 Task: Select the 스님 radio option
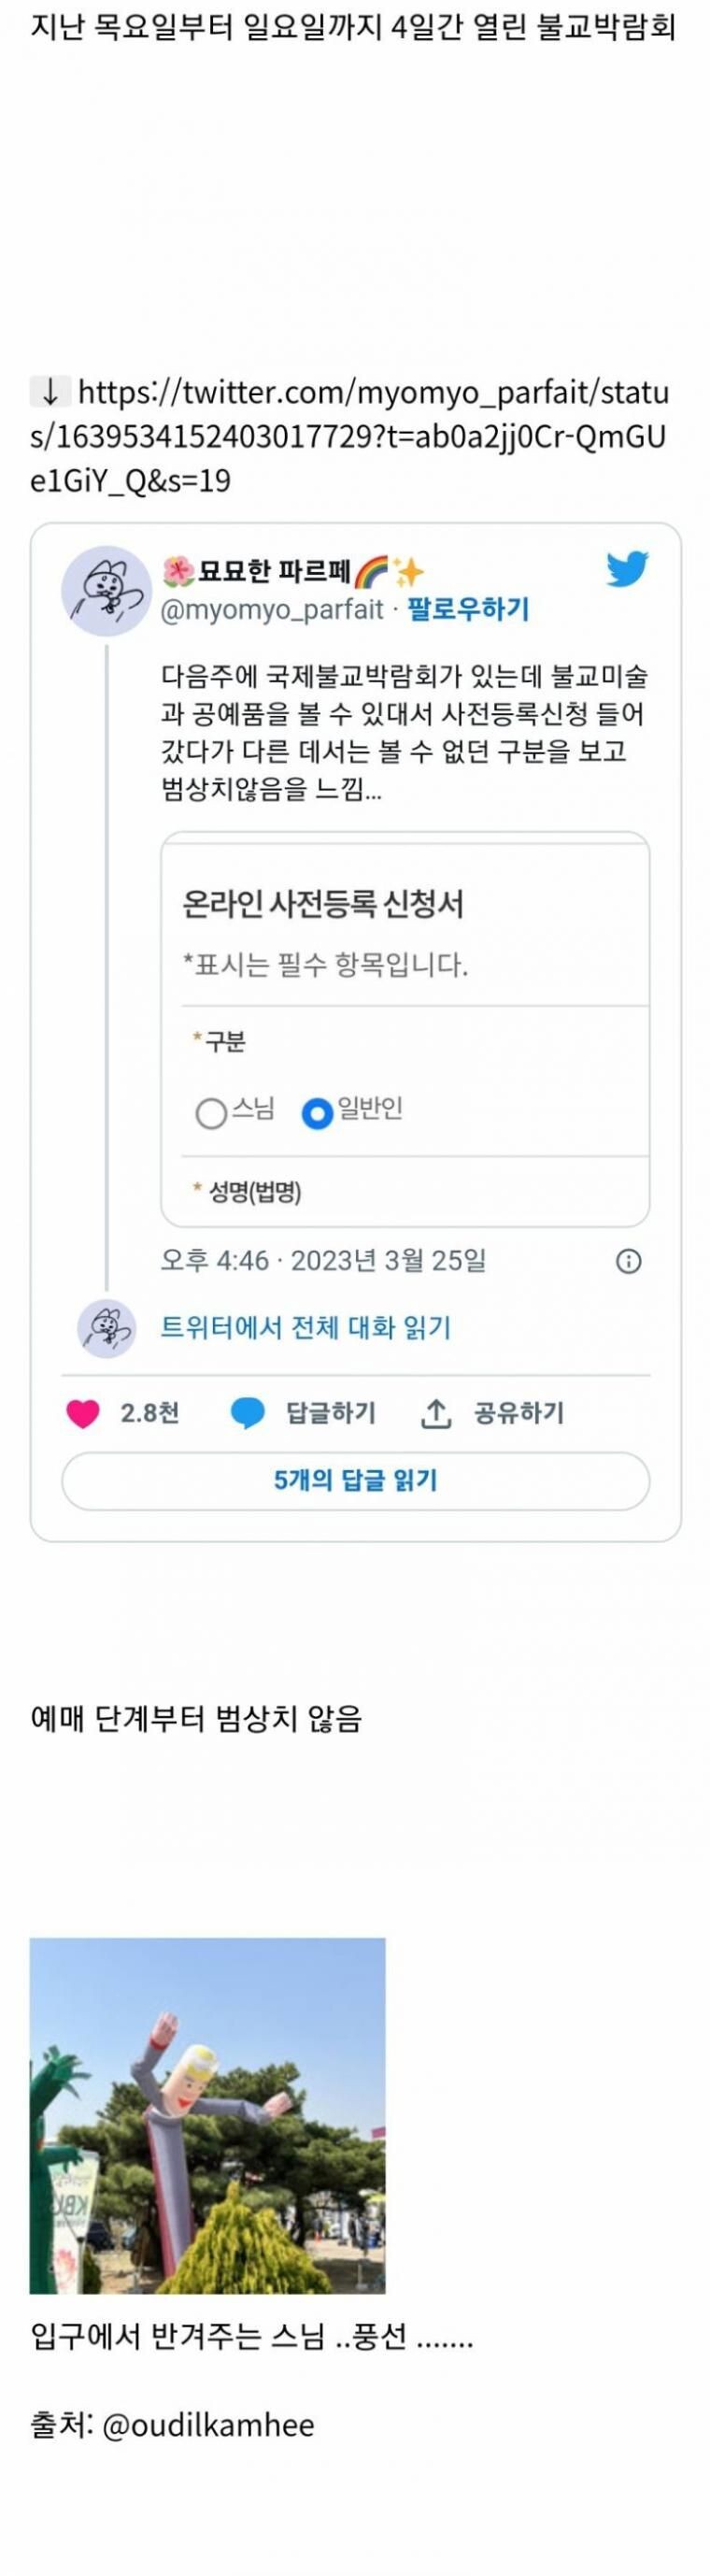[x=211, y=1113]
